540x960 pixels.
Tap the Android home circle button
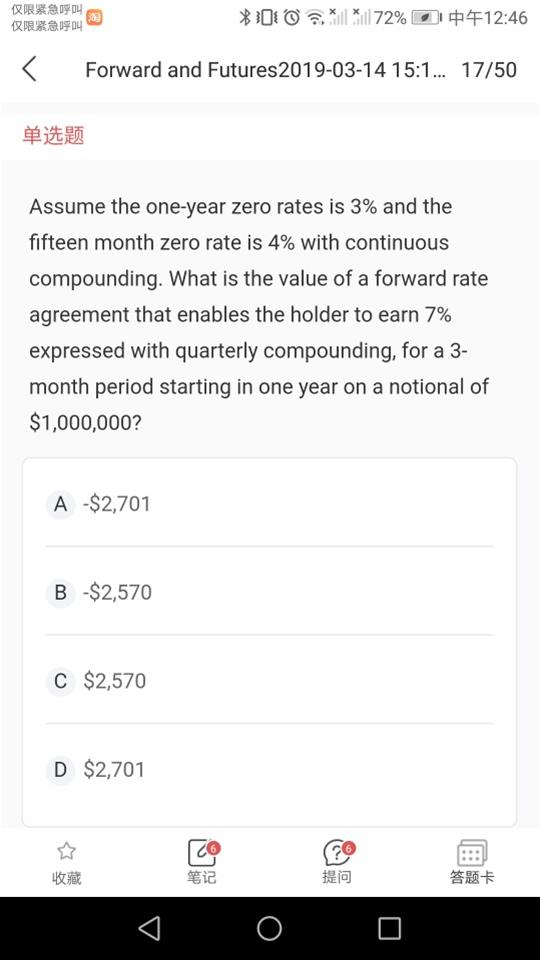point(269,928)
